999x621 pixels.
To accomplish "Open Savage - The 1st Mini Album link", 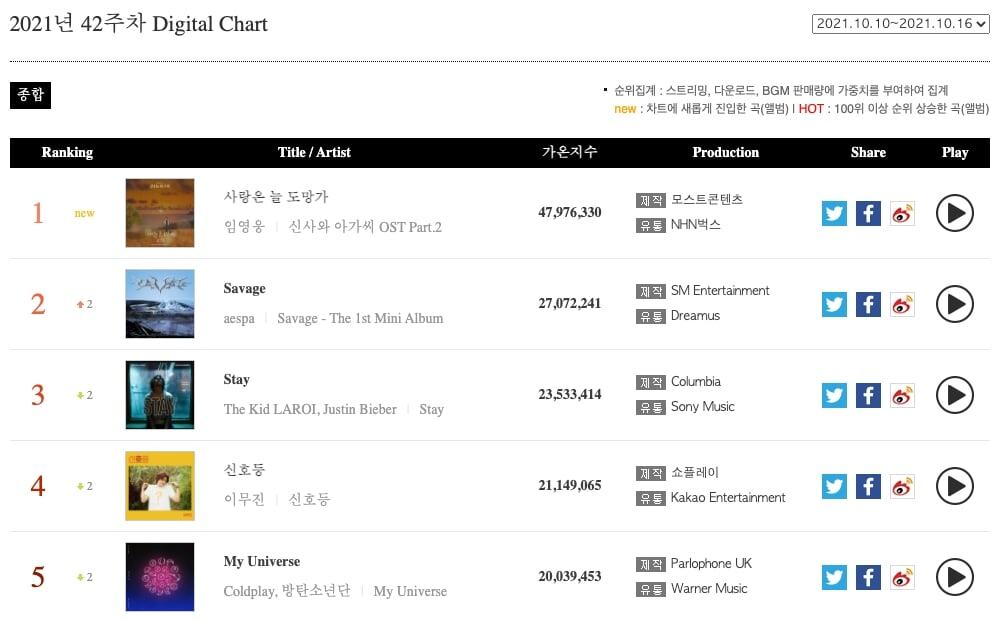I will tap(360, 318).
